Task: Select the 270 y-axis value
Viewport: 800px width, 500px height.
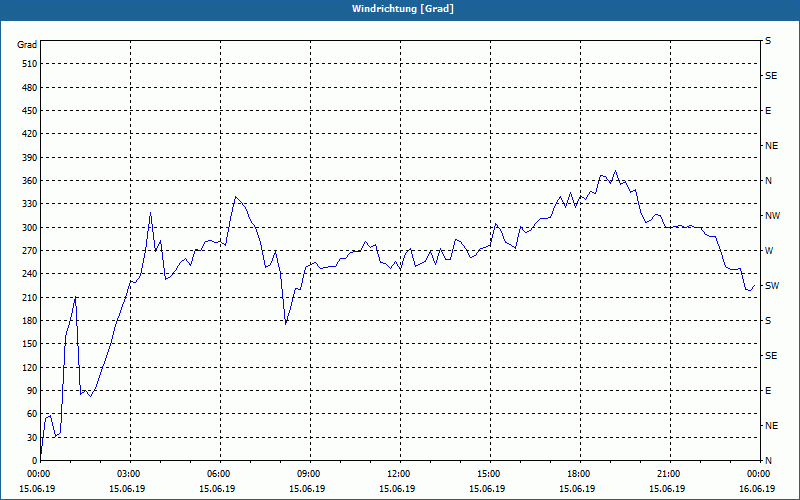Action: pyautogui.click(x=30, y=251)
